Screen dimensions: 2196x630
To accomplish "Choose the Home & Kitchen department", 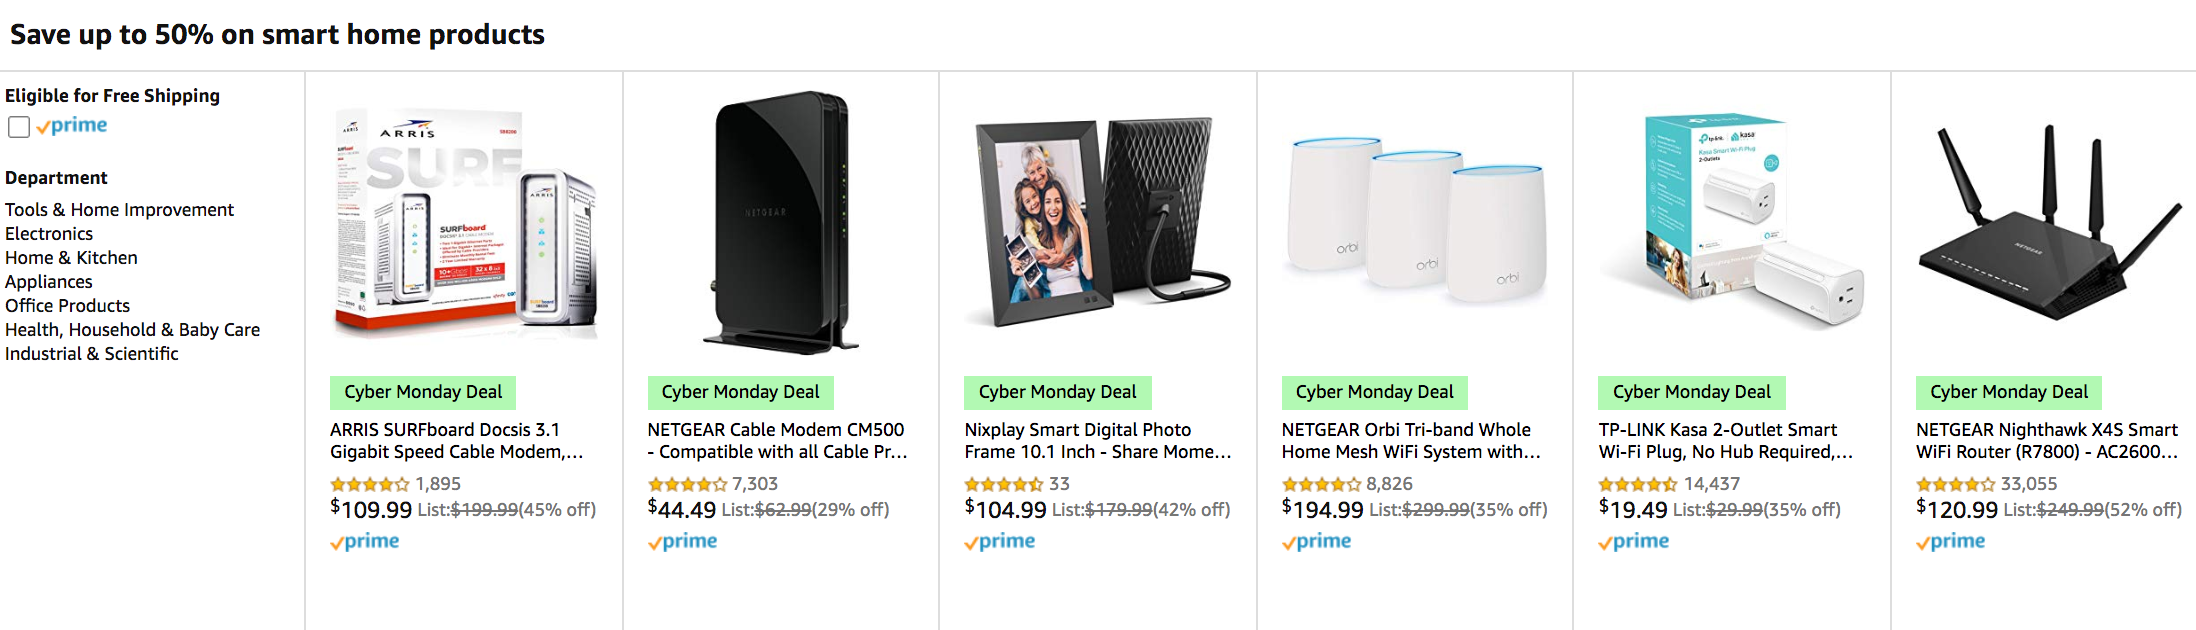I will (x=71, y=258).
